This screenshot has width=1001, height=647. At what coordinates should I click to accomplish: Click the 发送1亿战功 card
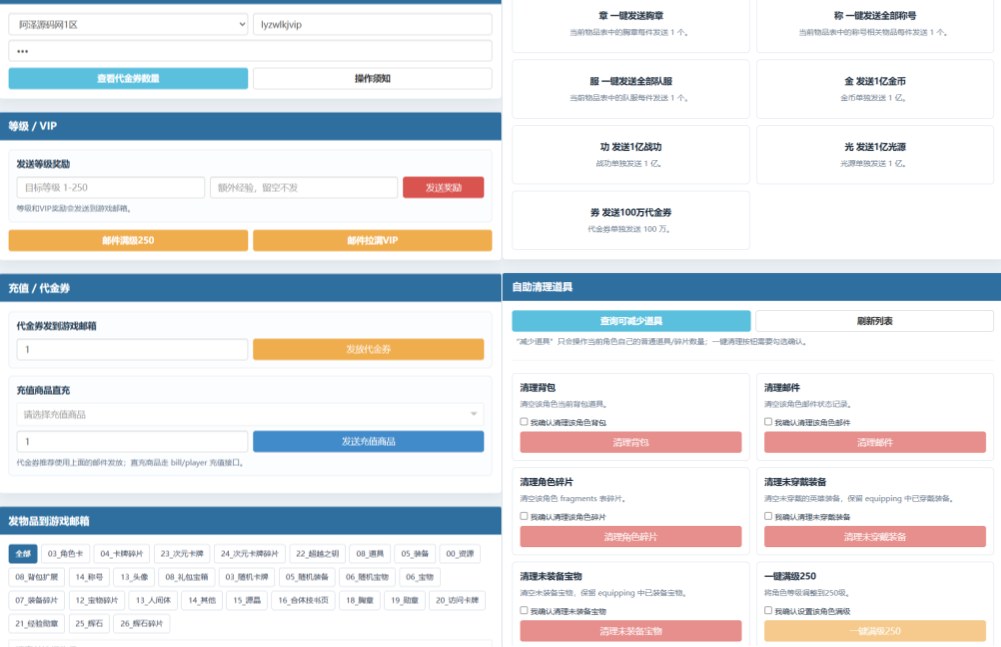[631, 155]
